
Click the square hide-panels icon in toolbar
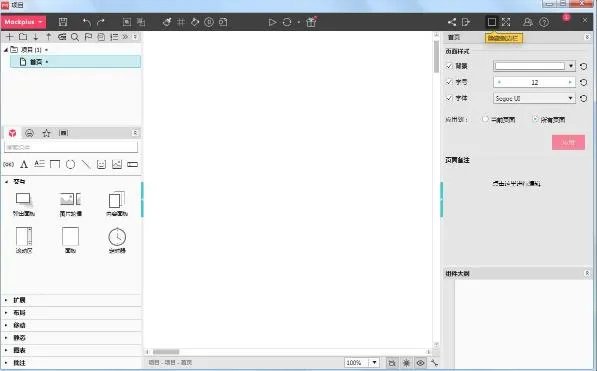[492, 22]
